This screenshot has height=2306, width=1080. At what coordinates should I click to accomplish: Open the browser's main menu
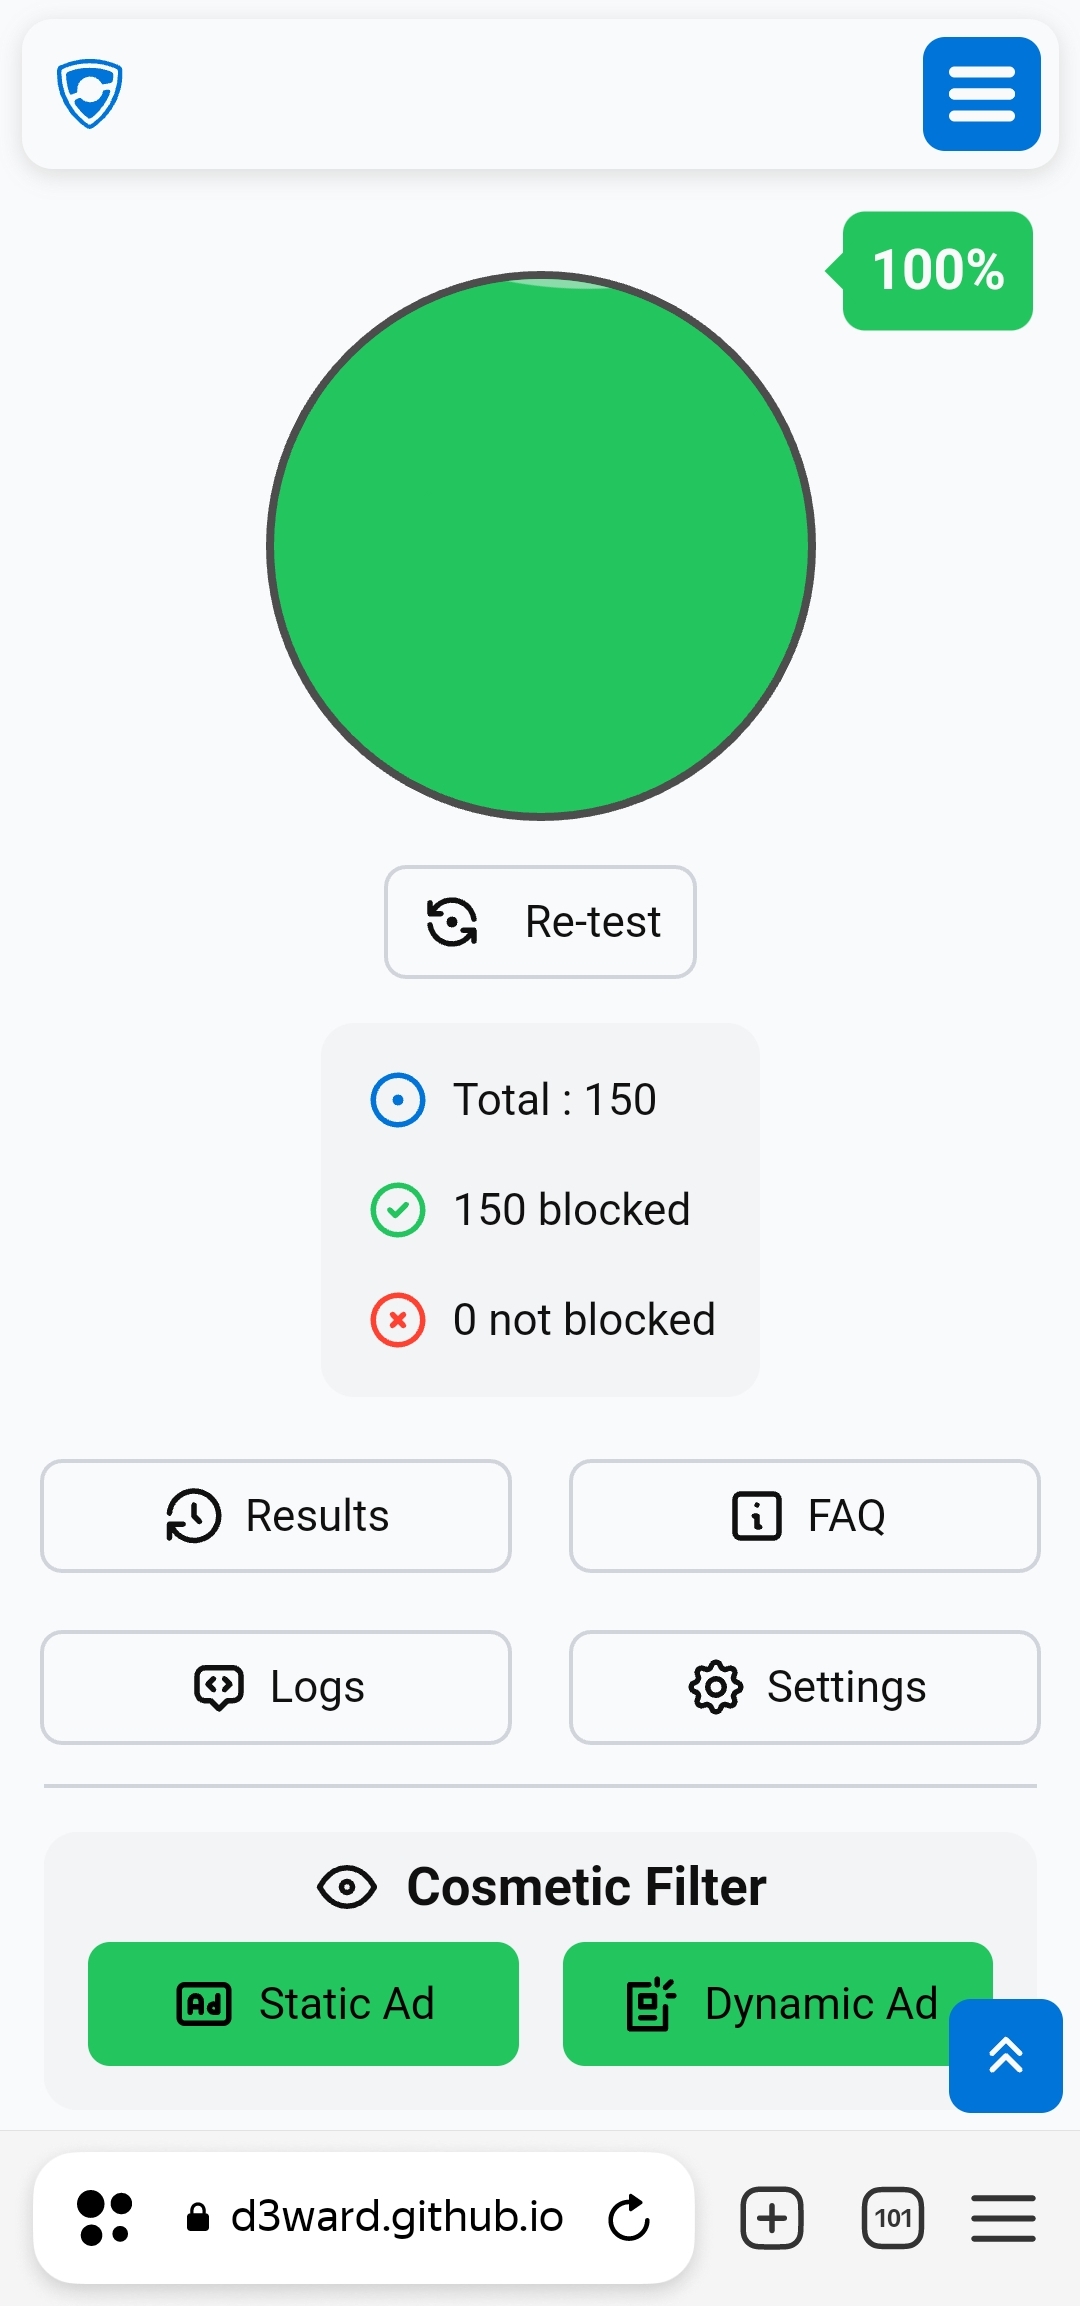1003,2218
